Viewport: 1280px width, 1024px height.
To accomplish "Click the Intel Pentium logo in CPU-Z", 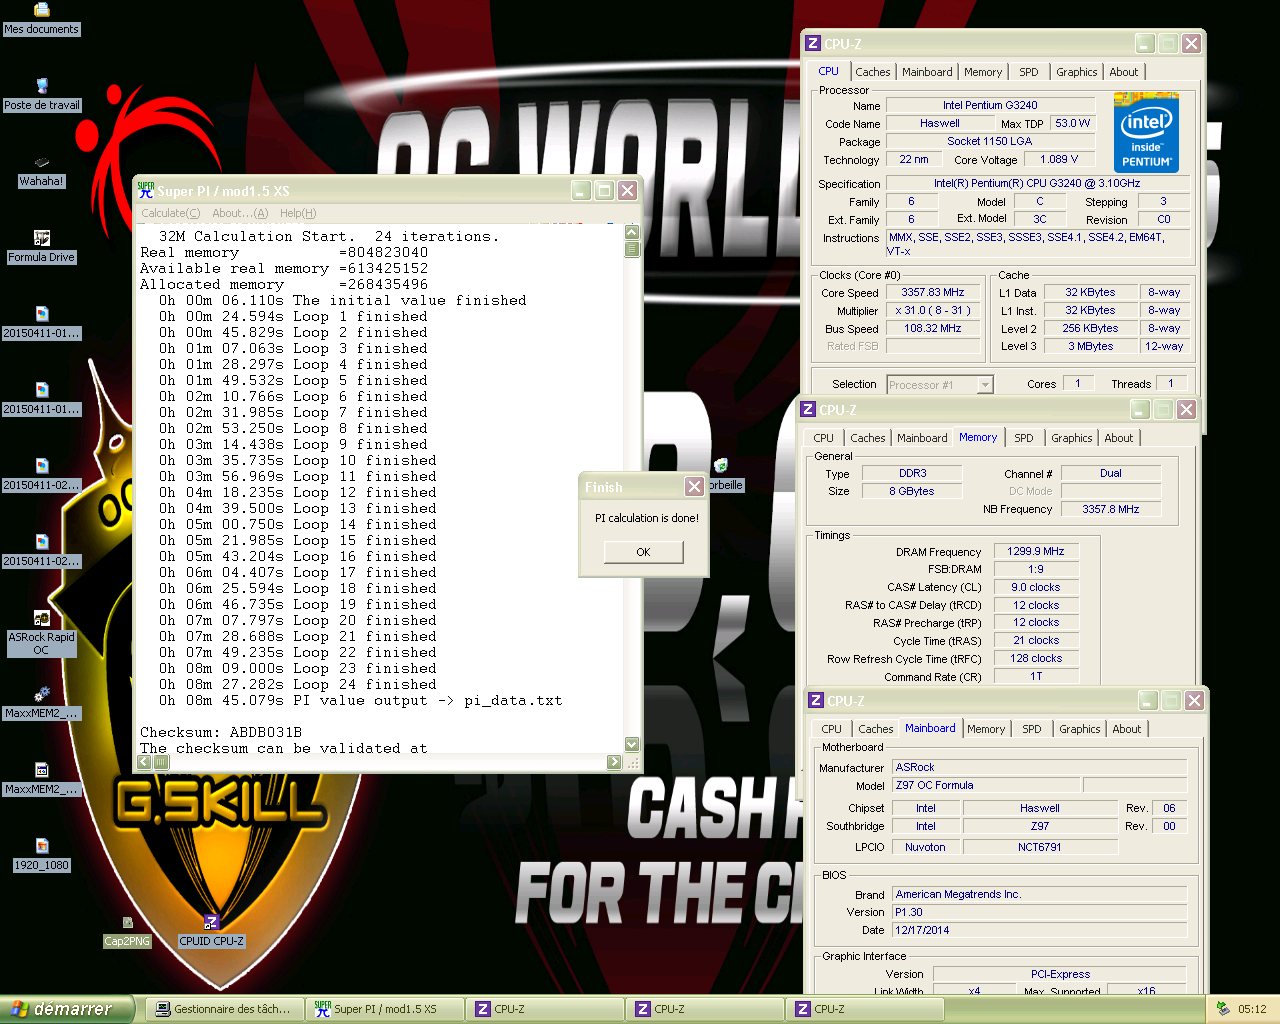I will point(1146,133).
